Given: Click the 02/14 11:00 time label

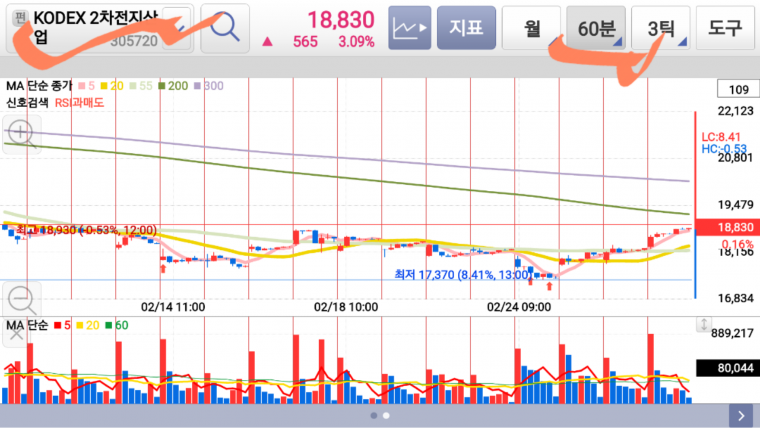Looking at the screenshot, I should 173,307.
